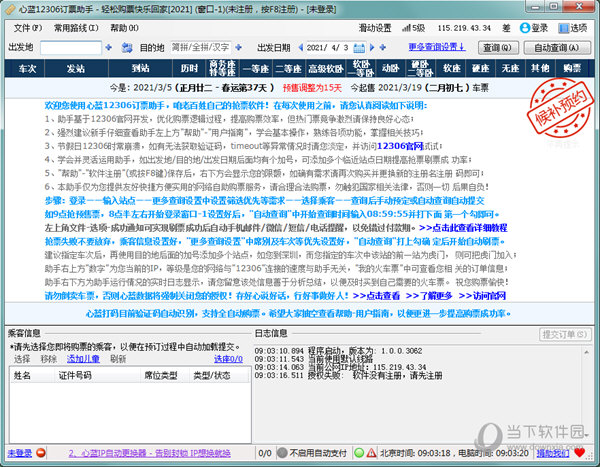The image size is (600, 467).
Task: Expand 更多查询设置 link
Action: click(437, 47)
